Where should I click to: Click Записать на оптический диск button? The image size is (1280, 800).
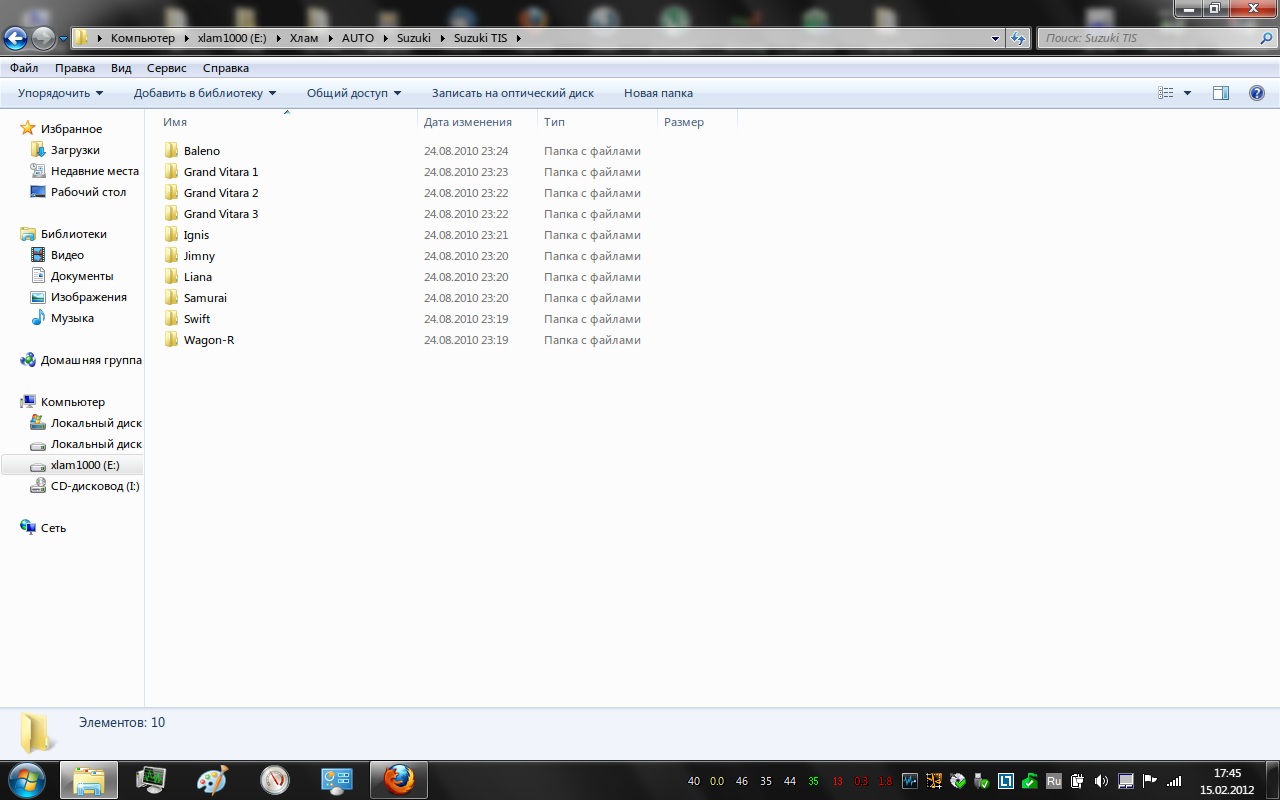512,93
